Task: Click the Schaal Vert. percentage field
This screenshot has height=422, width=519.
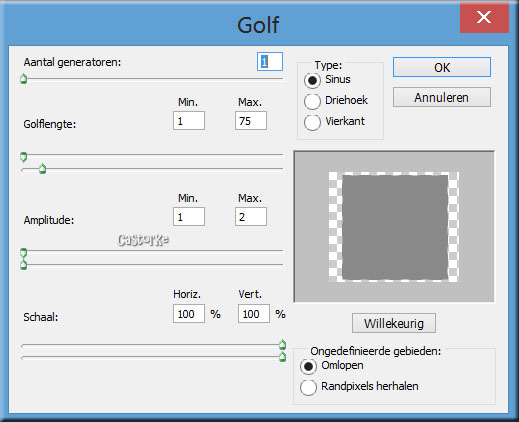Action: pos(254,313)
